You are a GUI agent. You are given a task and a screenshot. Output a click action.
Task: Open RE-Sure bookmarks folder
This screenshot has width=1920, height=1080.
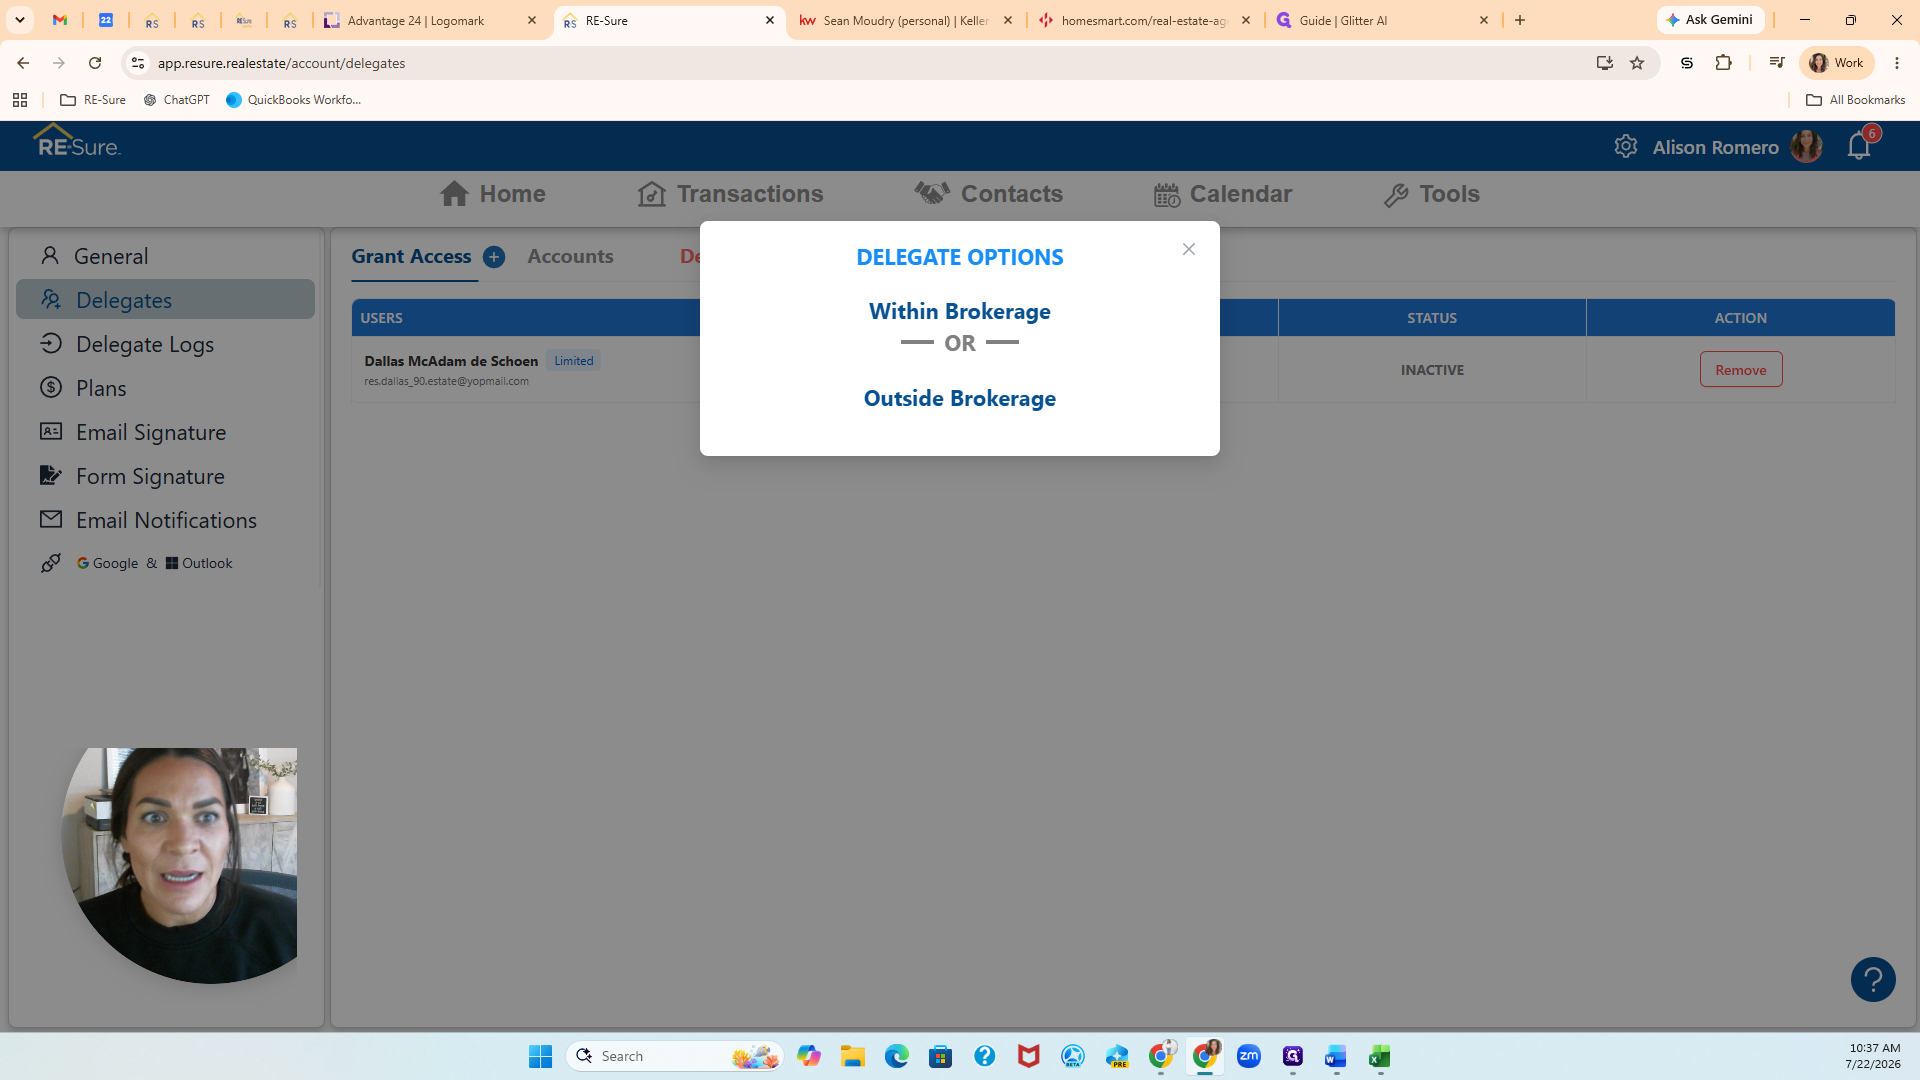click(93, 100)
